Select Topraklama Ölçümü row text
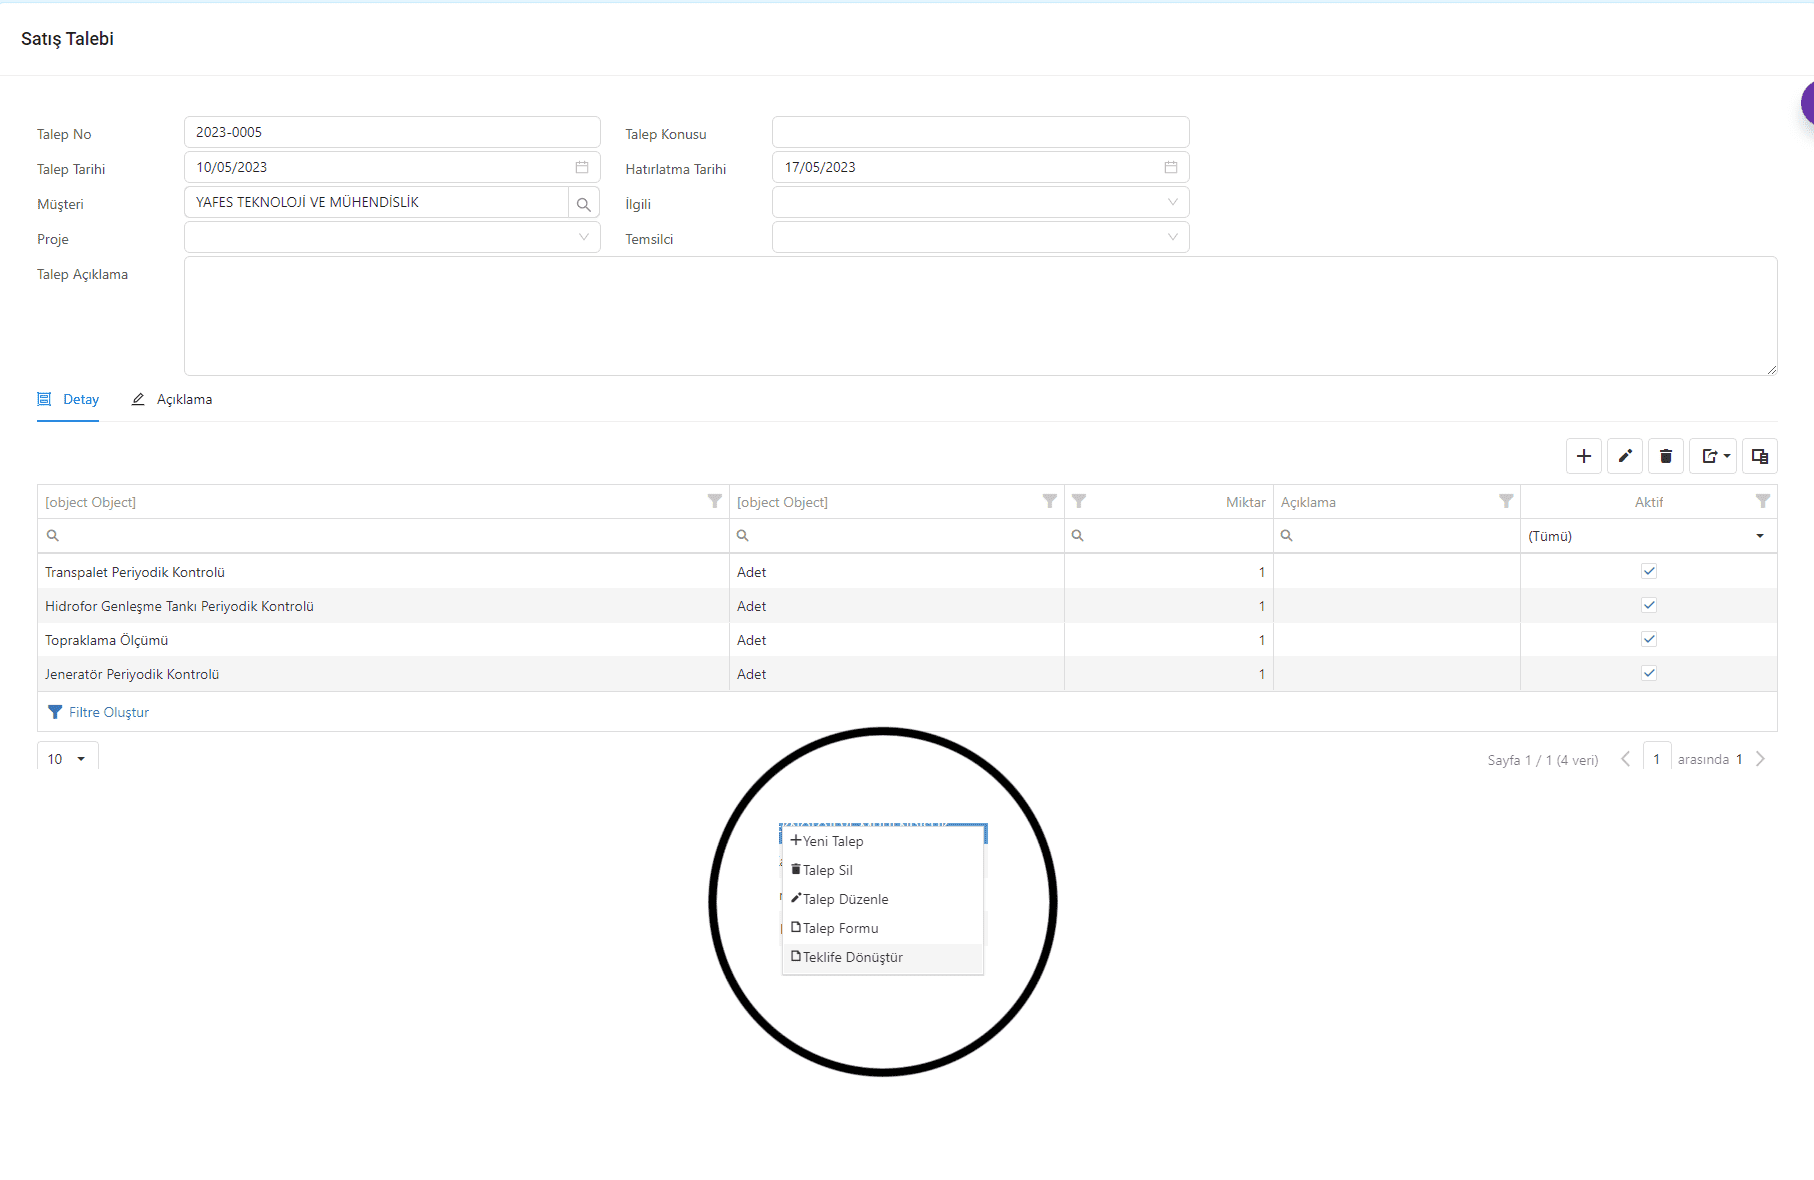The image size is (1814, 1180). click(x=106, y=640)
